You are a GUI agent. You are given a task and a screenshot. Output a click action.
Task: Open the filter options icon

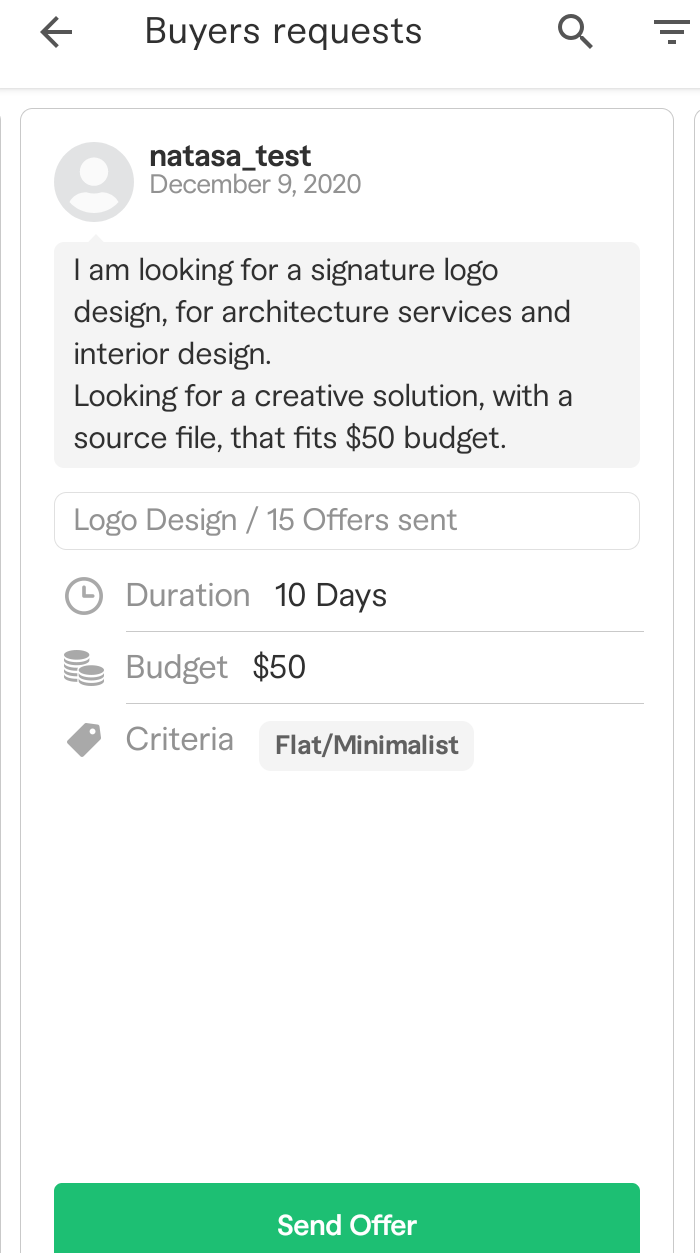670,33
